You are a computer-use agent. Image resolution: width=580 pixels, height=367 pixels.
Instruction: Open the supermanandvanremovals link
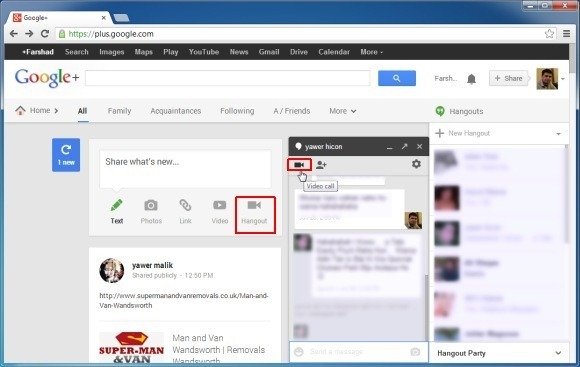point(184,300)
